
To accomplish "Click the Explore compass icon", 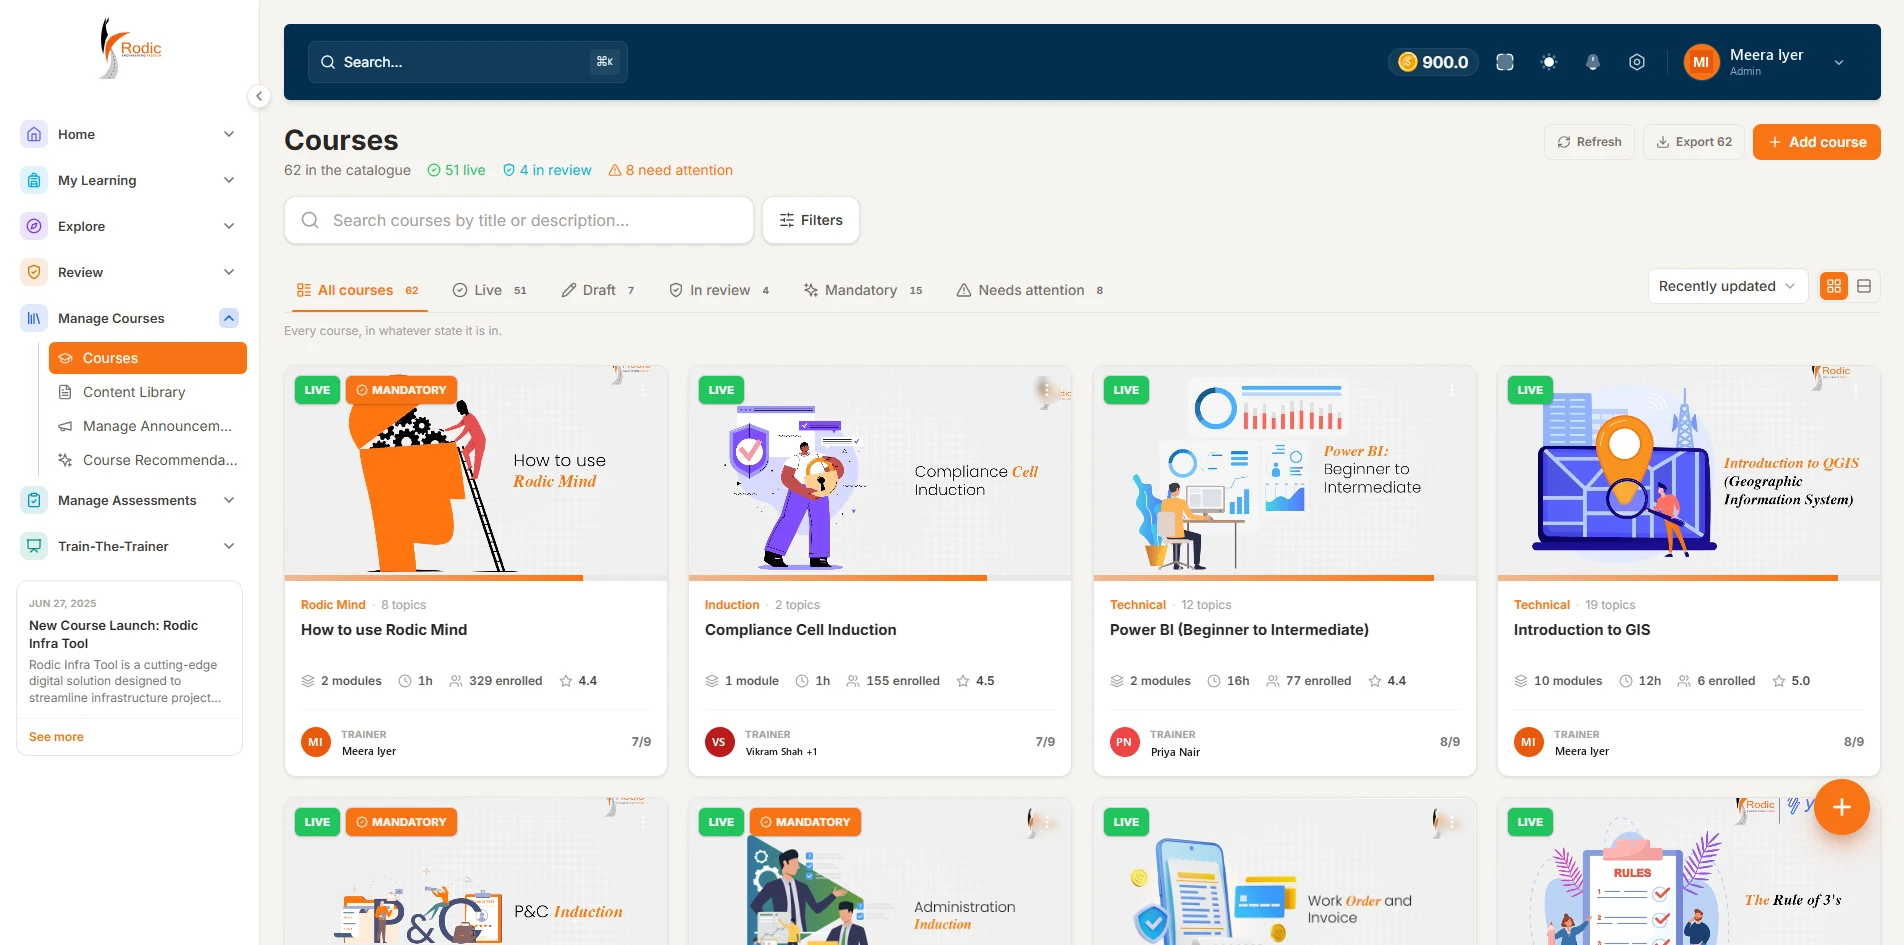I will 34,226.
